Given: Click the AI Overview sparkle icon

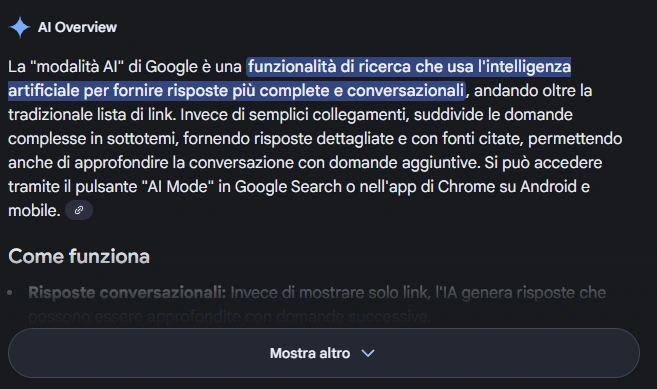Looking at the screenshot, I should tap(19, 27).
